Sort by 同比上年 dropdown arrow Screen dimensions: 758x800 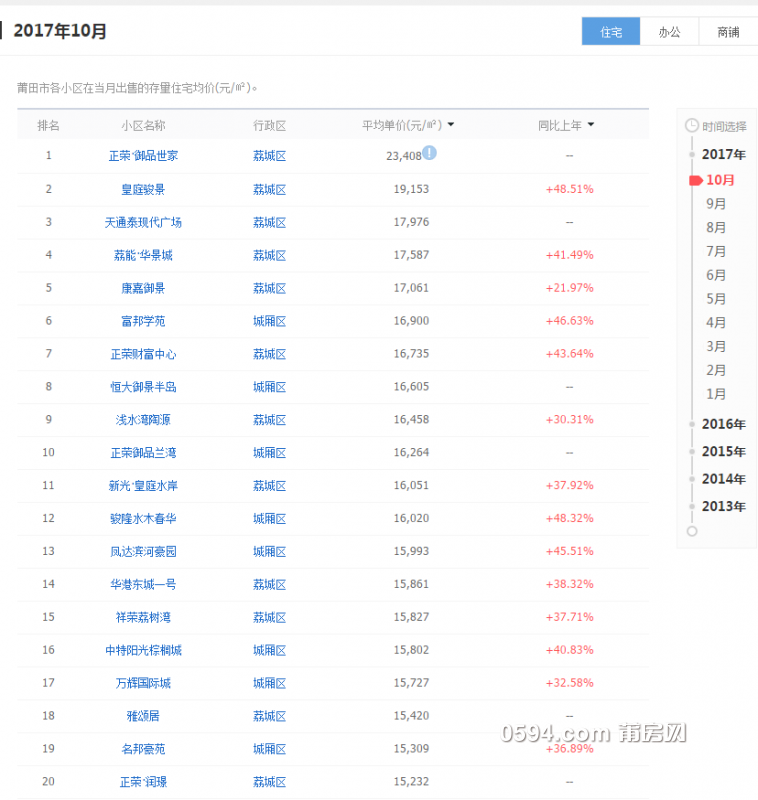tap(591, 124)
